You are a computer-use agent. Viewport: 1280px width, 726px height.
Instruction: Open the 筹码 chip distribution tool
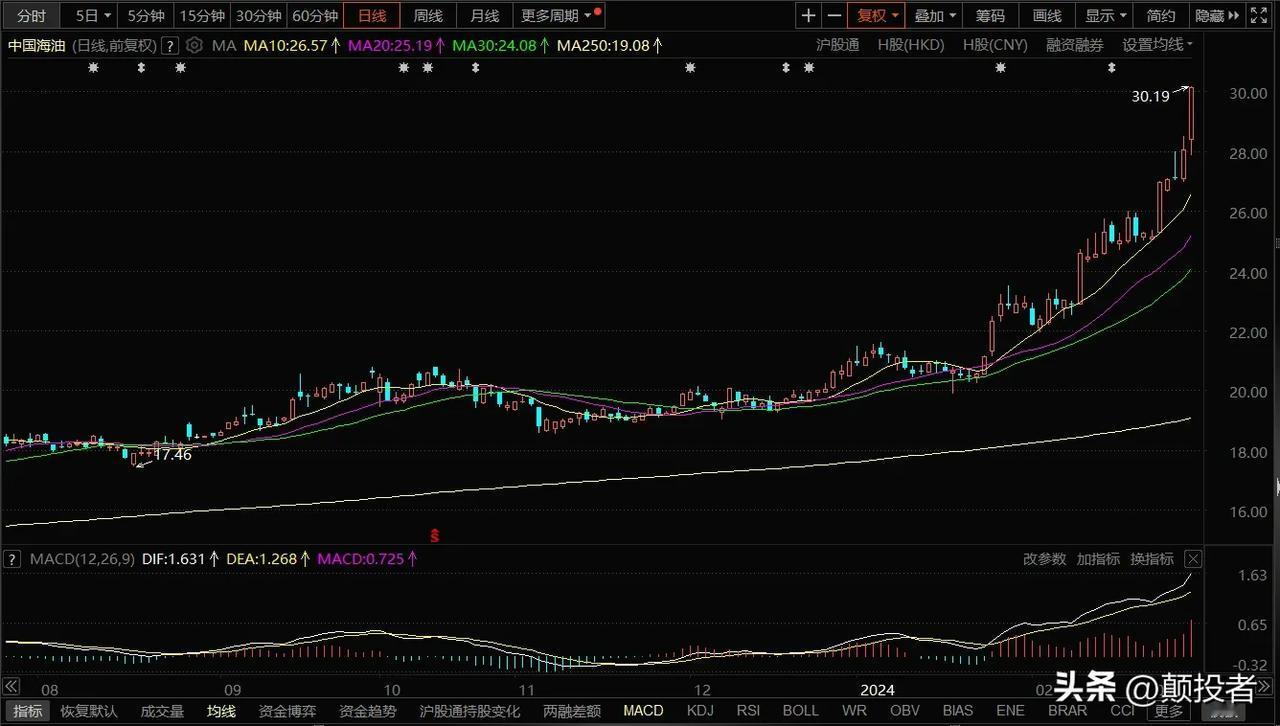pyautogui.click(x=990, y=15)
